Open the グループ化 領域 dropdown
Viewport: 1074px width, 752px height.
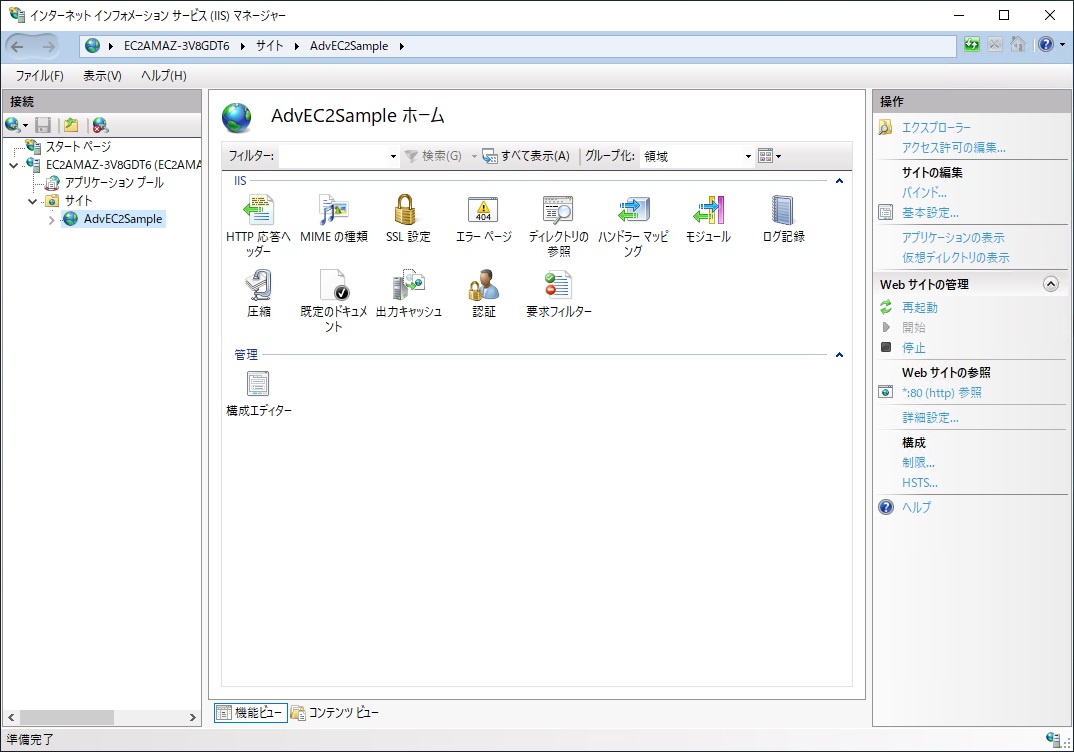[x=748, y=156]
